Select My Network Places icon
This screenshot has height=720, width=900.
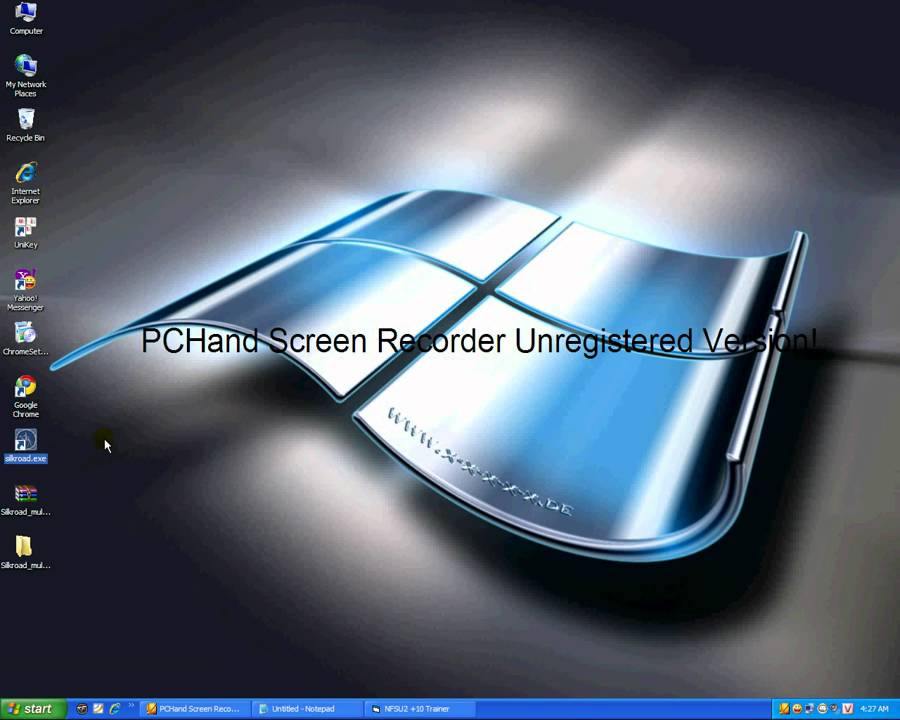(26, 75)
